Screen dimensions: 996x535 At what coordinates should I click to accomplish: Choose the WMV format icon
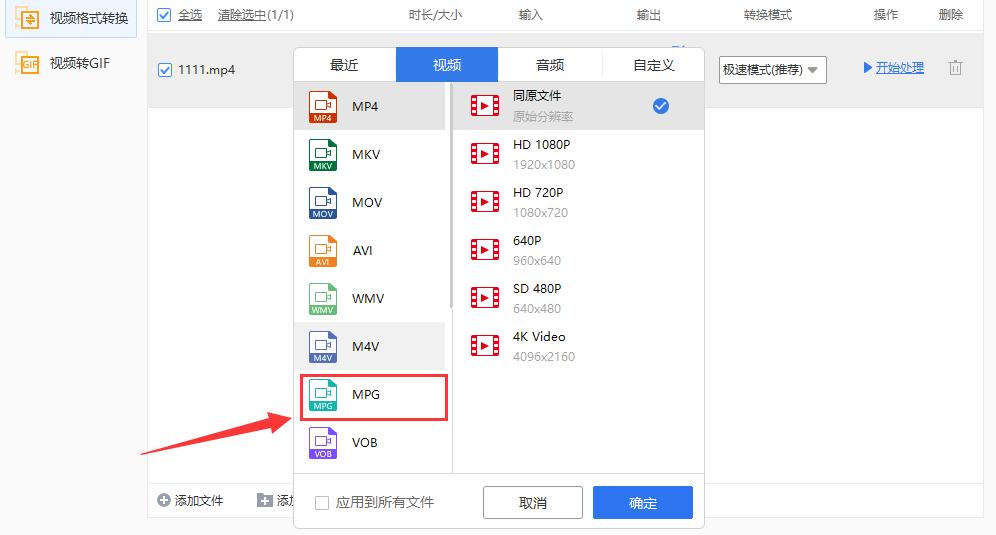point(323,299)
